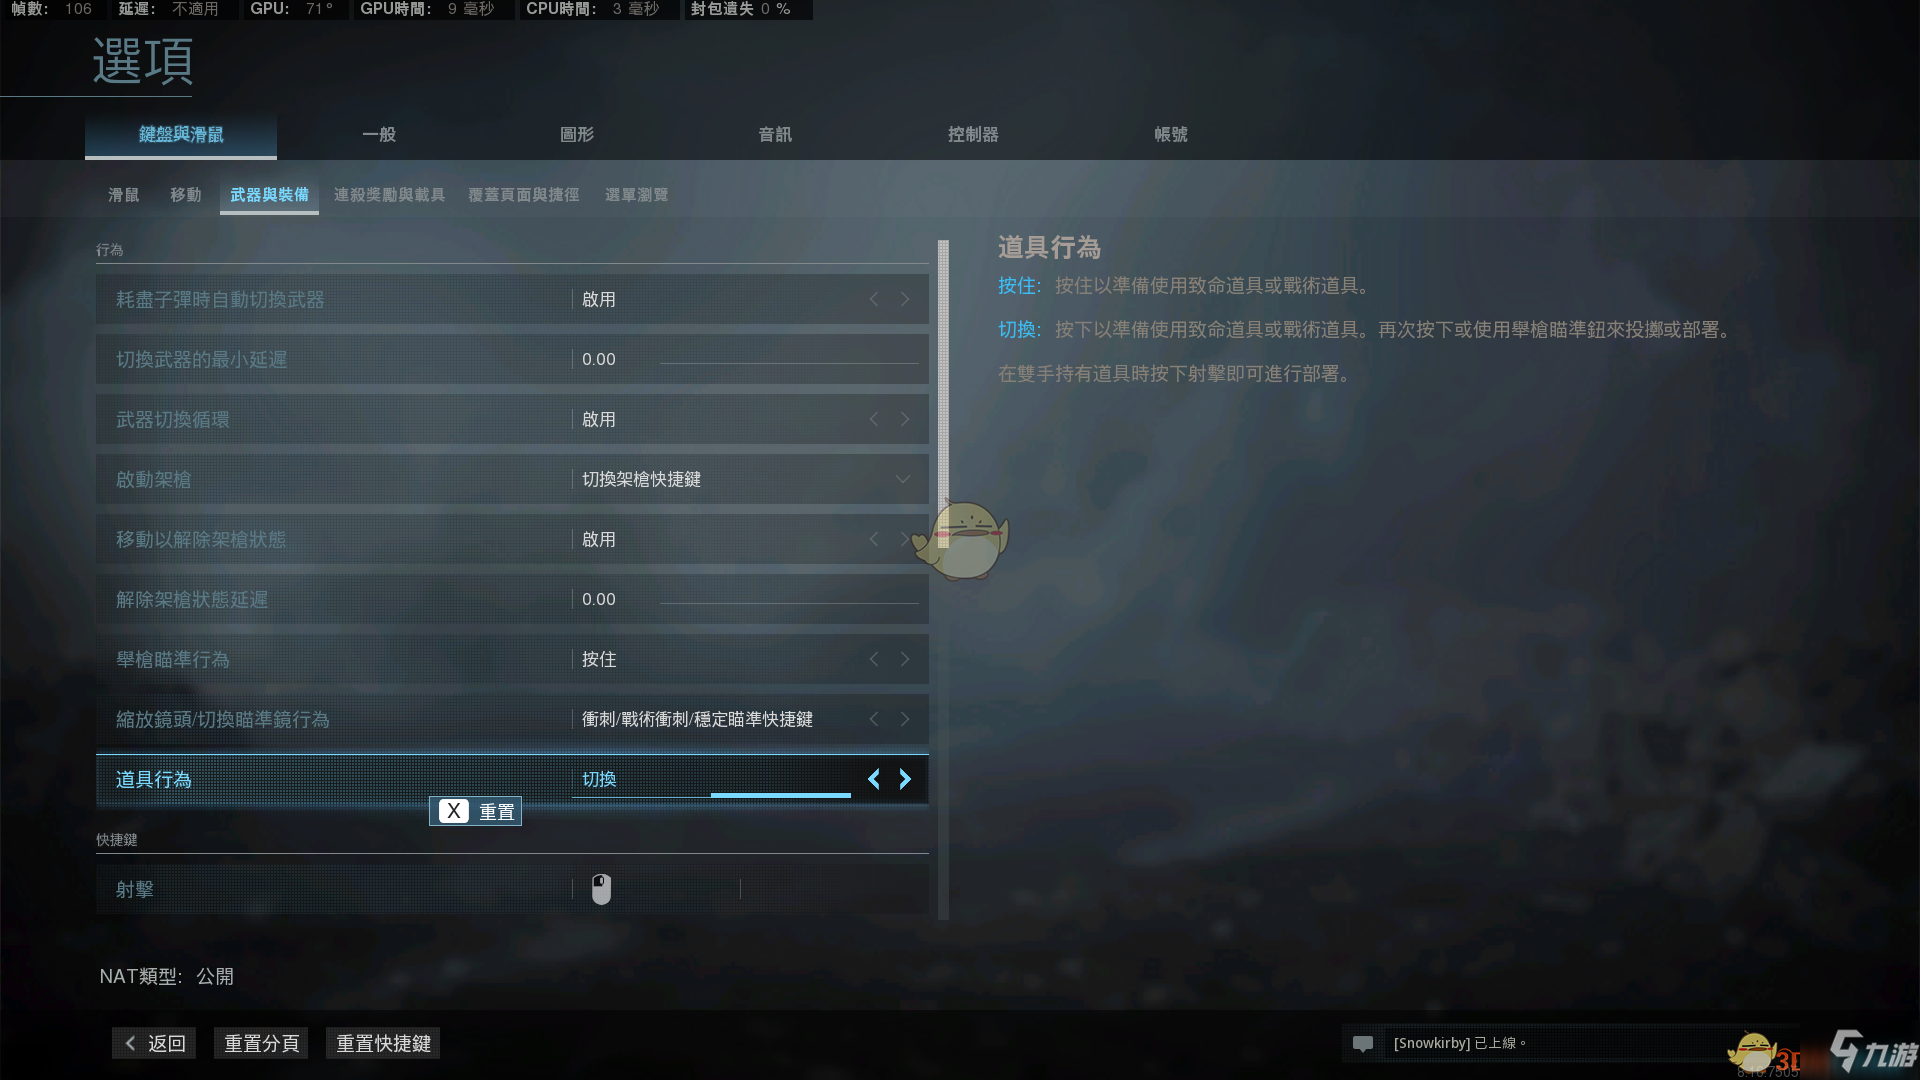Click left arrow icon on 道具行為
This screenshot has height=1080, width=1920.
[876, 778]
